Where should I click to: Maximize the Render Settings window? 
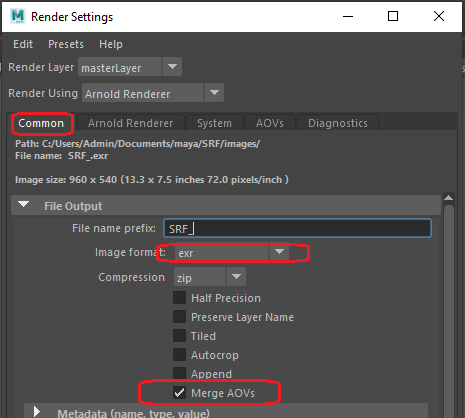coord(393,16)
